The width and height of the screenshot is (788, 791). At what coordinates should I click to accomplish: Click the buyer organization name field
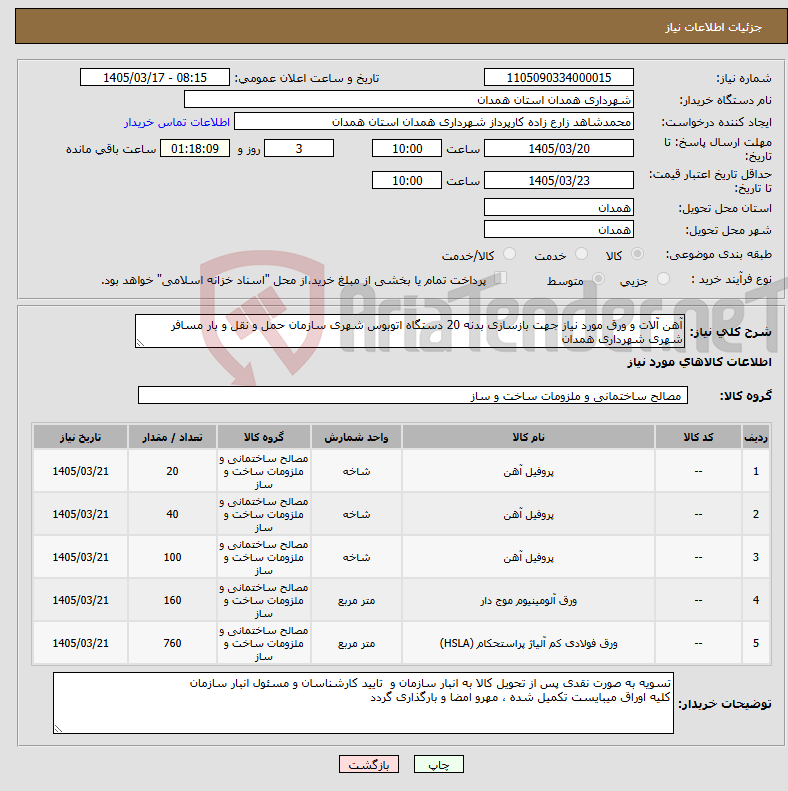pos(409,99)
